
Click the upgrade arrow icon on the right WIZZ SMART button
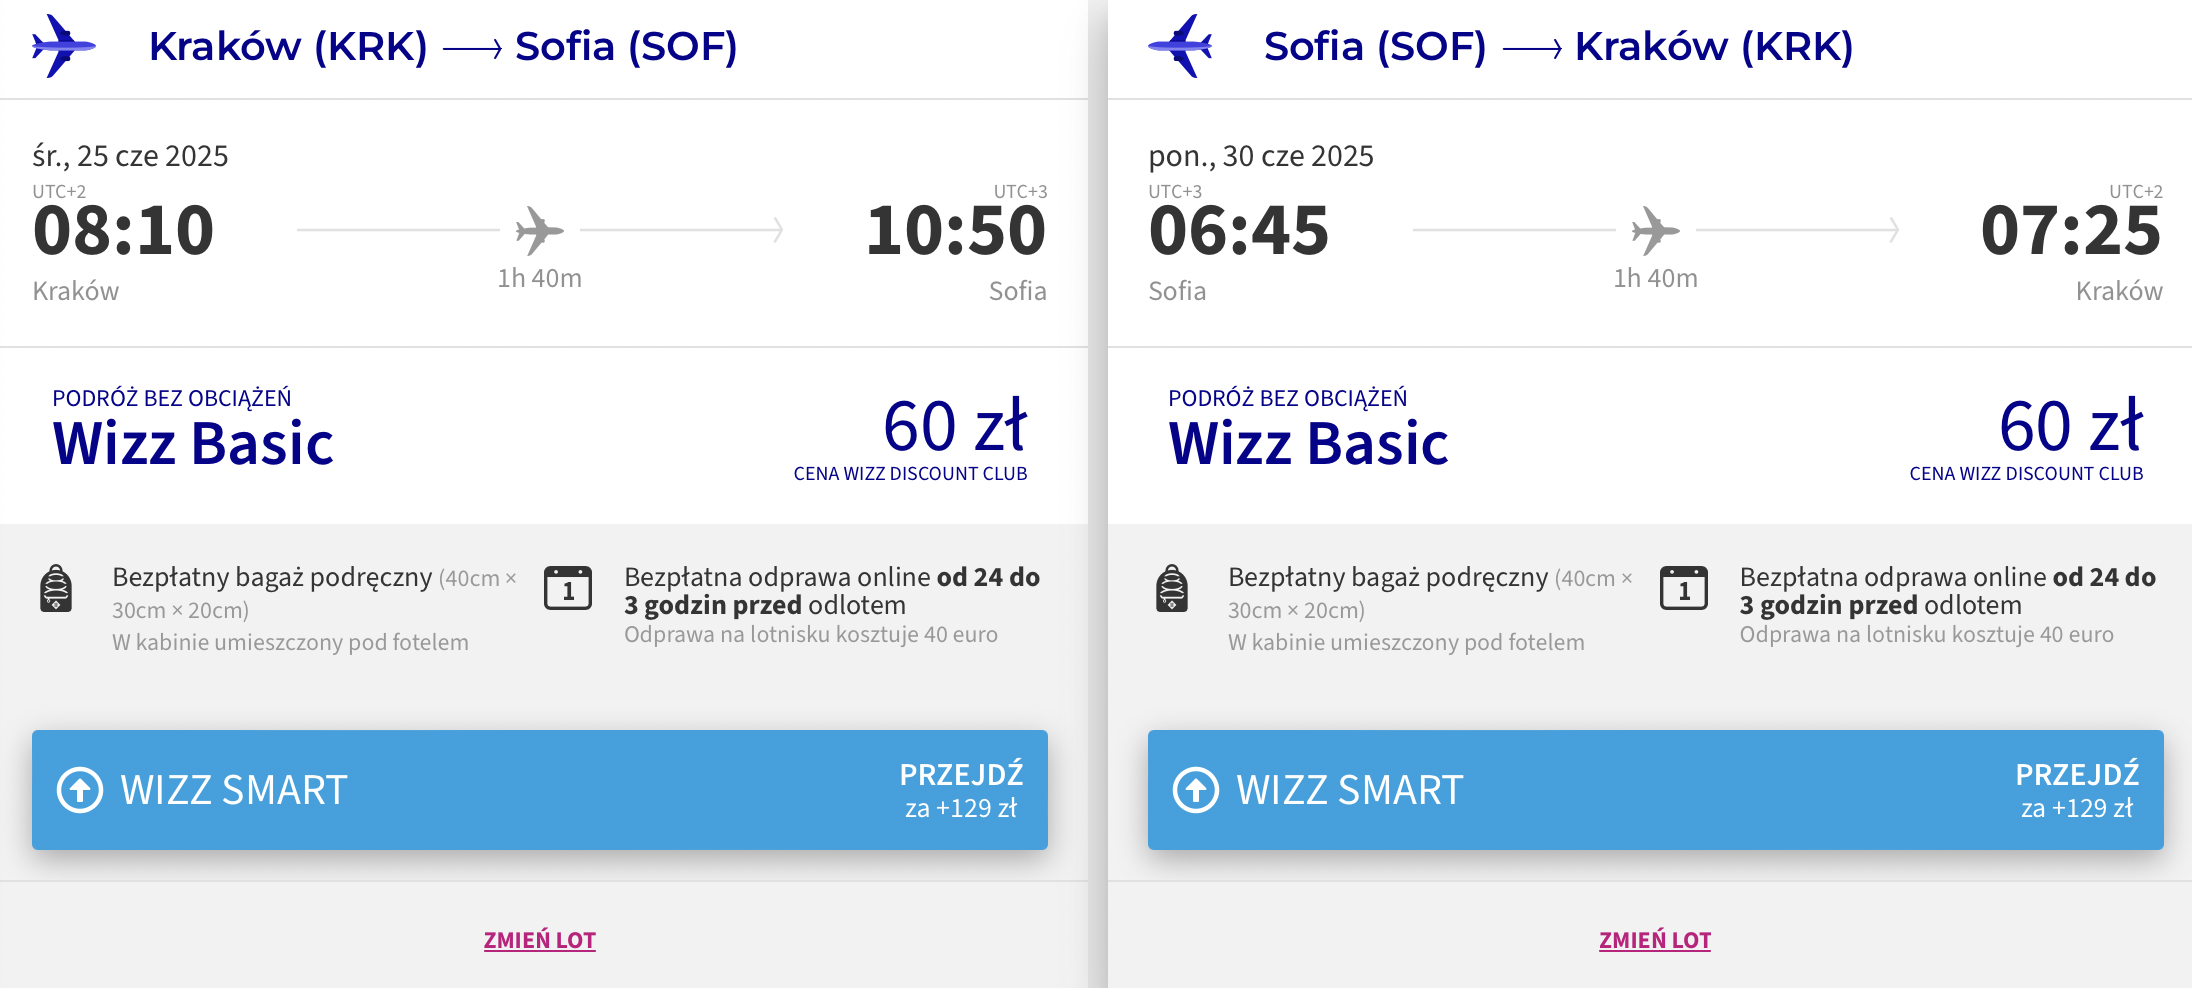1196,790
